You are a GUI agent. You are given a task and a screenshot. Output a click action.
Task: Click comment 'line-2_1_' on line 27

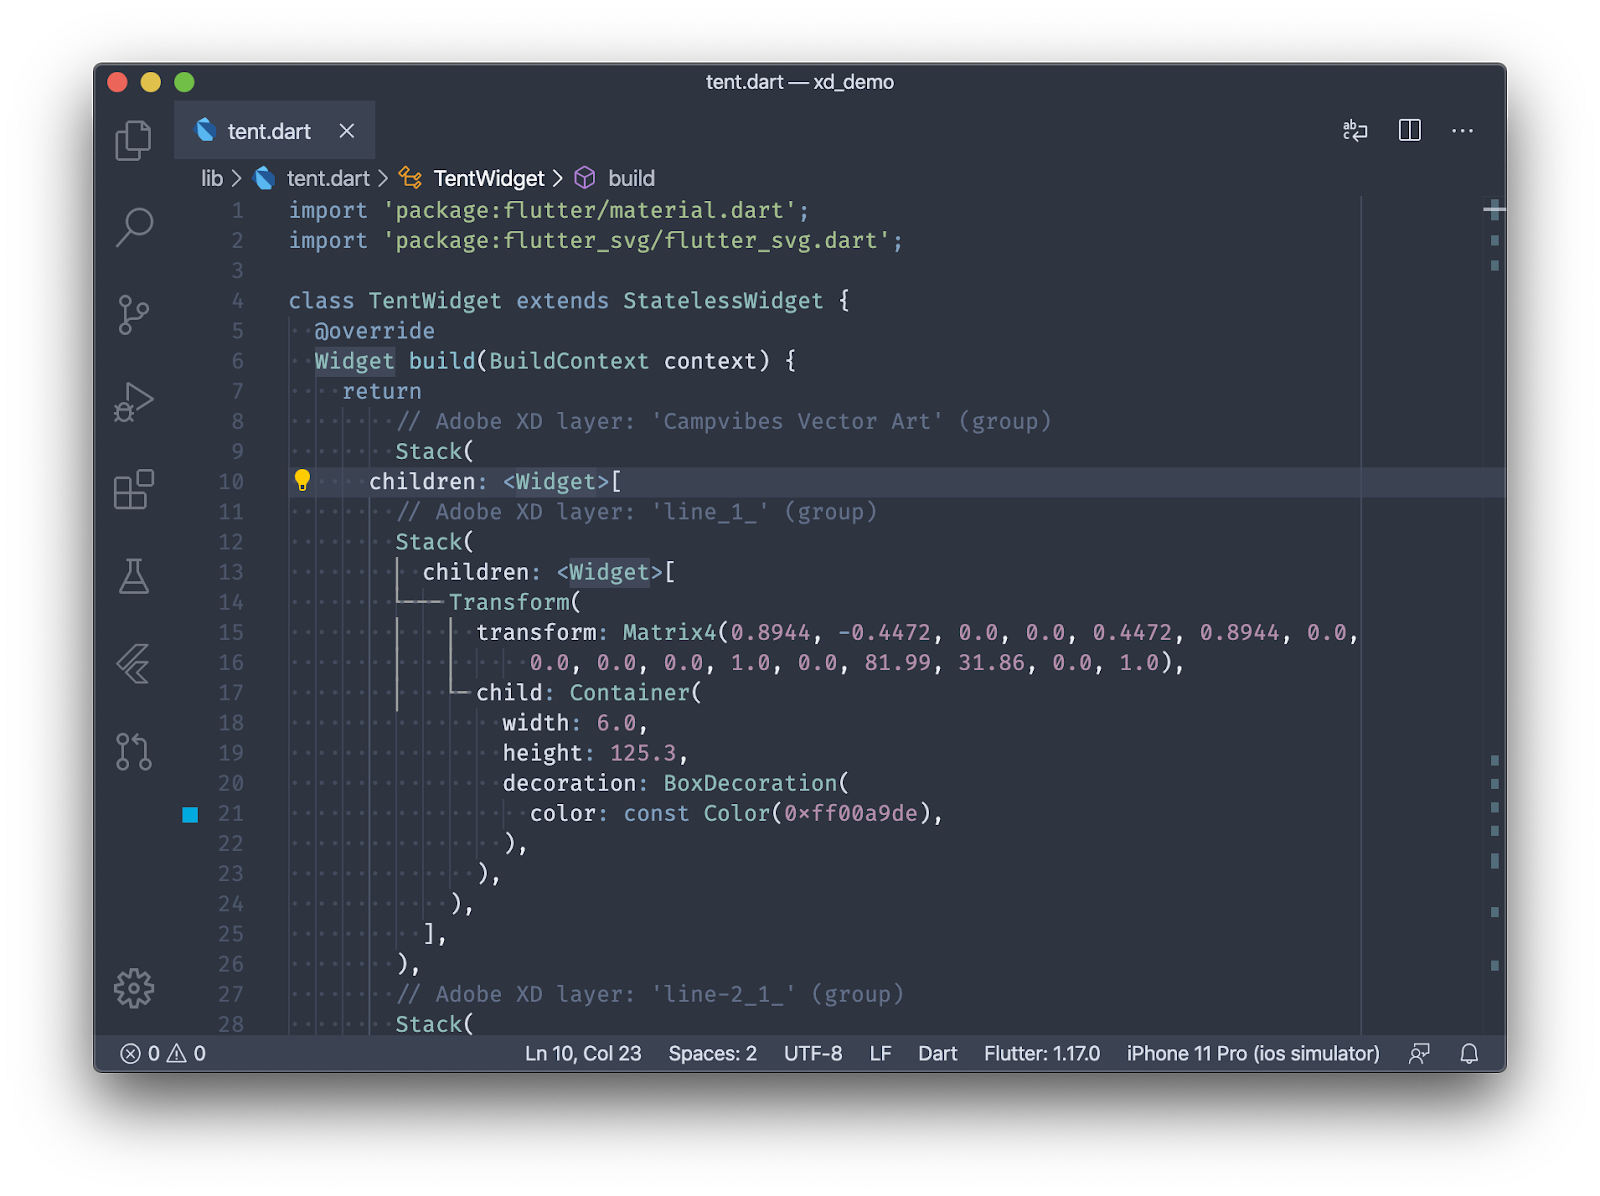tap(724, 994)
